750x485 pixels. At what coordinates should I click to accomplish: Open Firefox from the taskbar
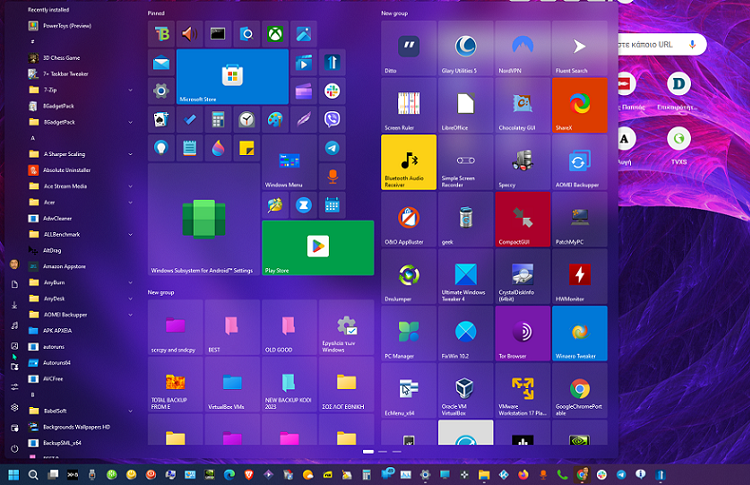523,474
